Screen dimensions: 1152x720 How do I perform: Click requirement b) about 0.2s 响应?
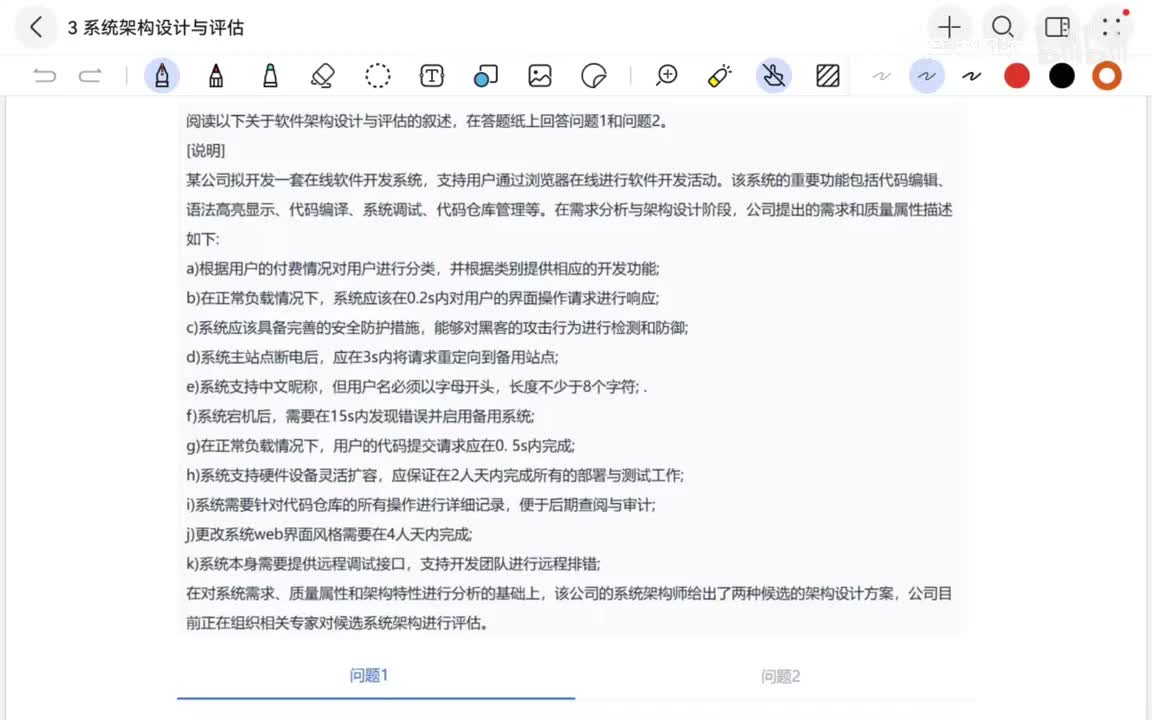pos(422,298)
